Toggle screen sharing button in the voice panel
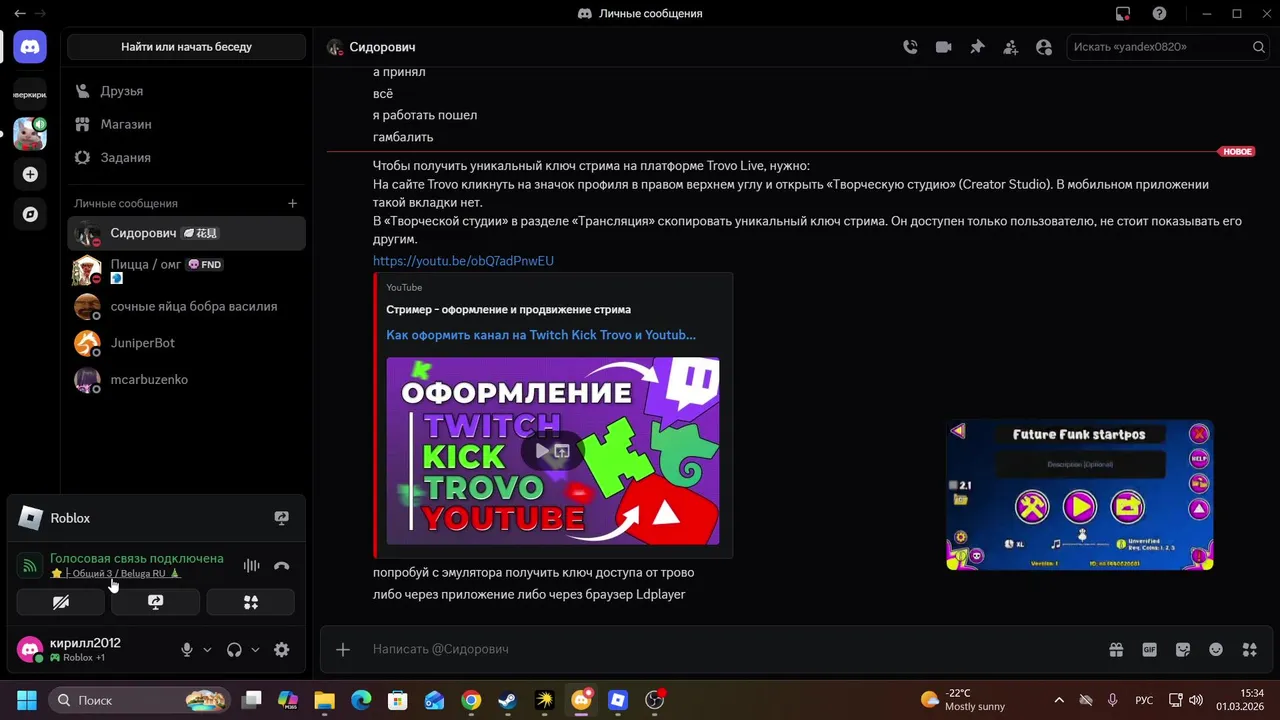Screen dimensions: 1280x720 tap(155, 602)
